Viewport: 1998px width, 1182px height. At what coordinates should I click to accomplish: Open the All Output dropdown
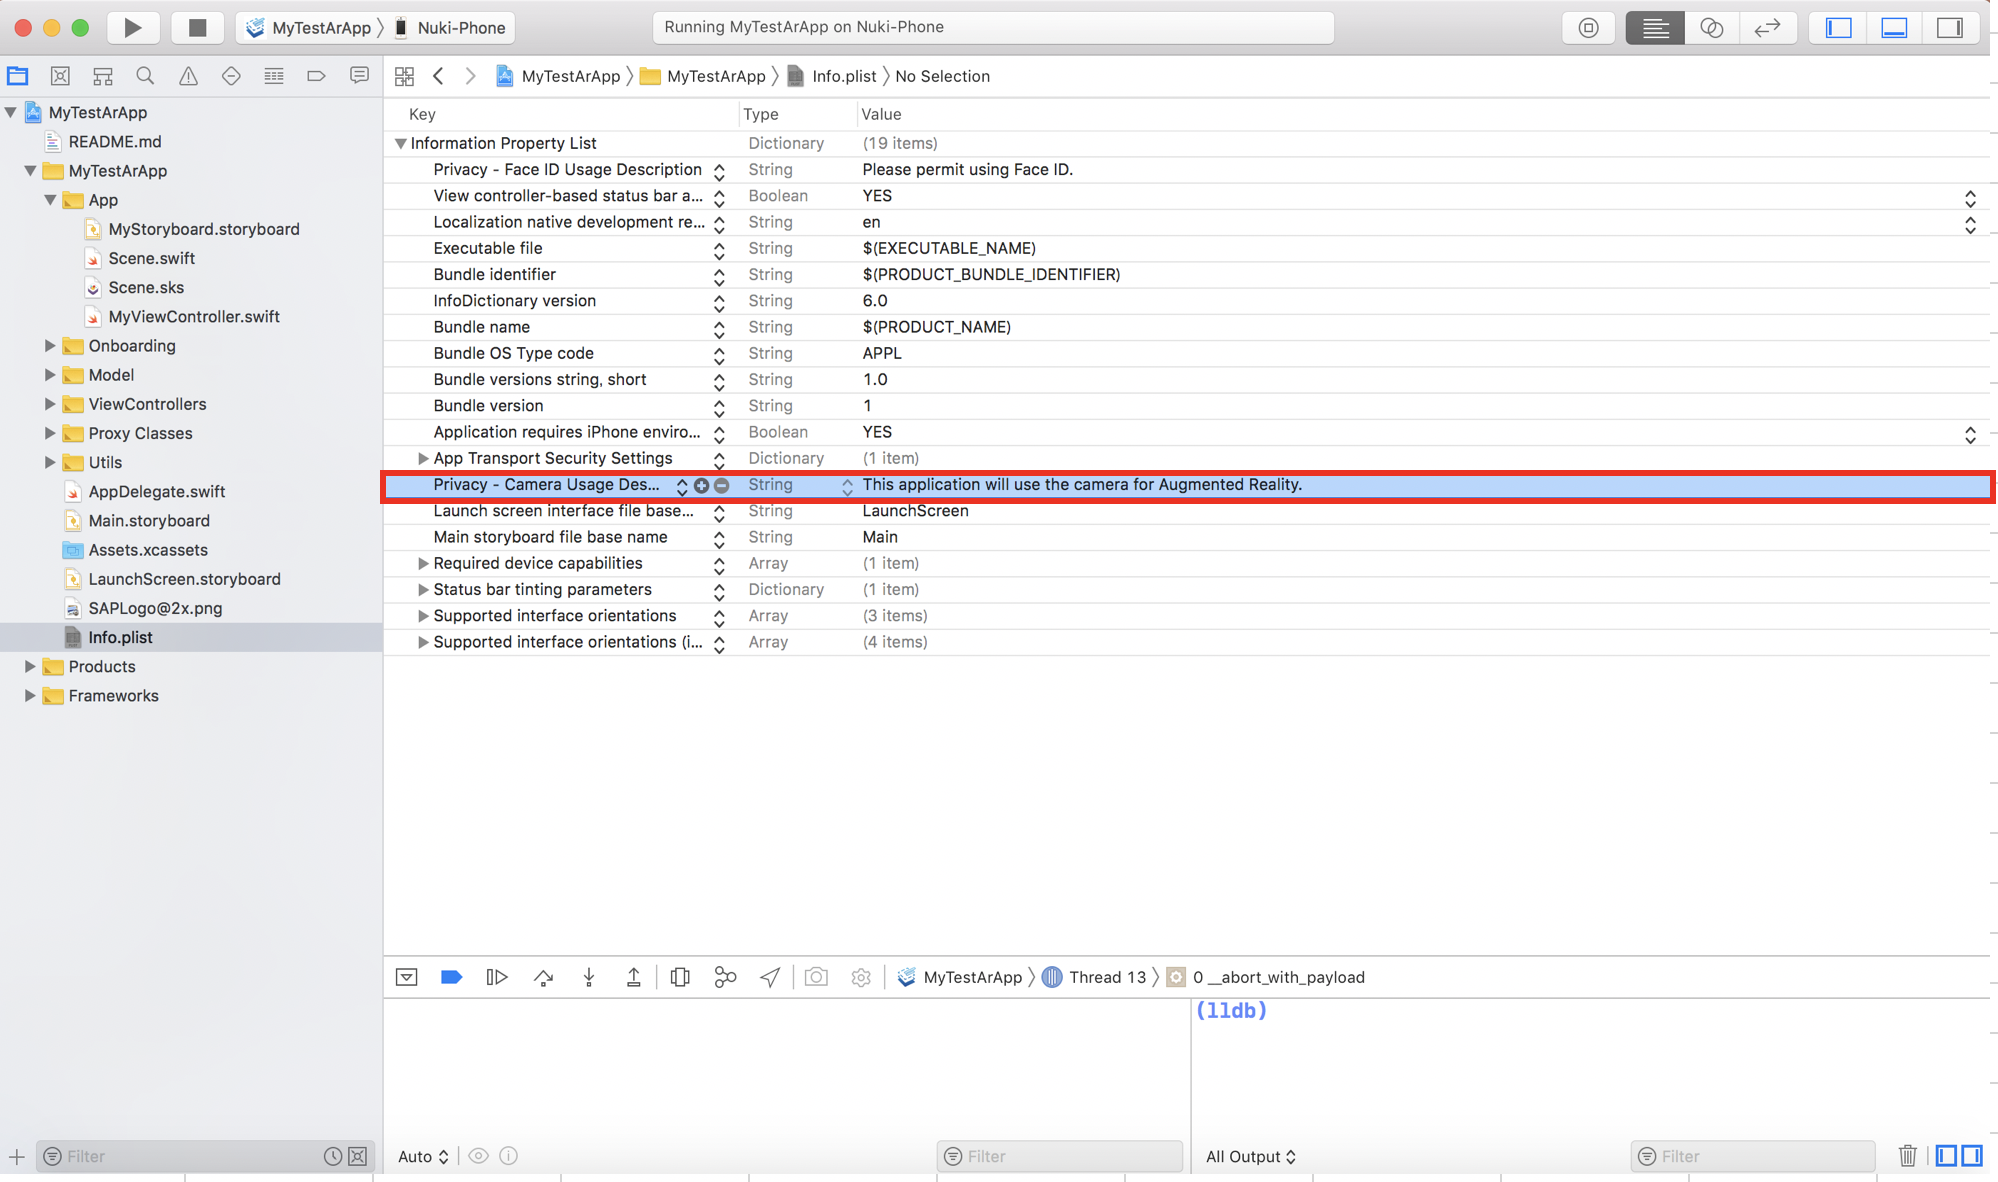pyautogui.click(x=1250, y=1156)
